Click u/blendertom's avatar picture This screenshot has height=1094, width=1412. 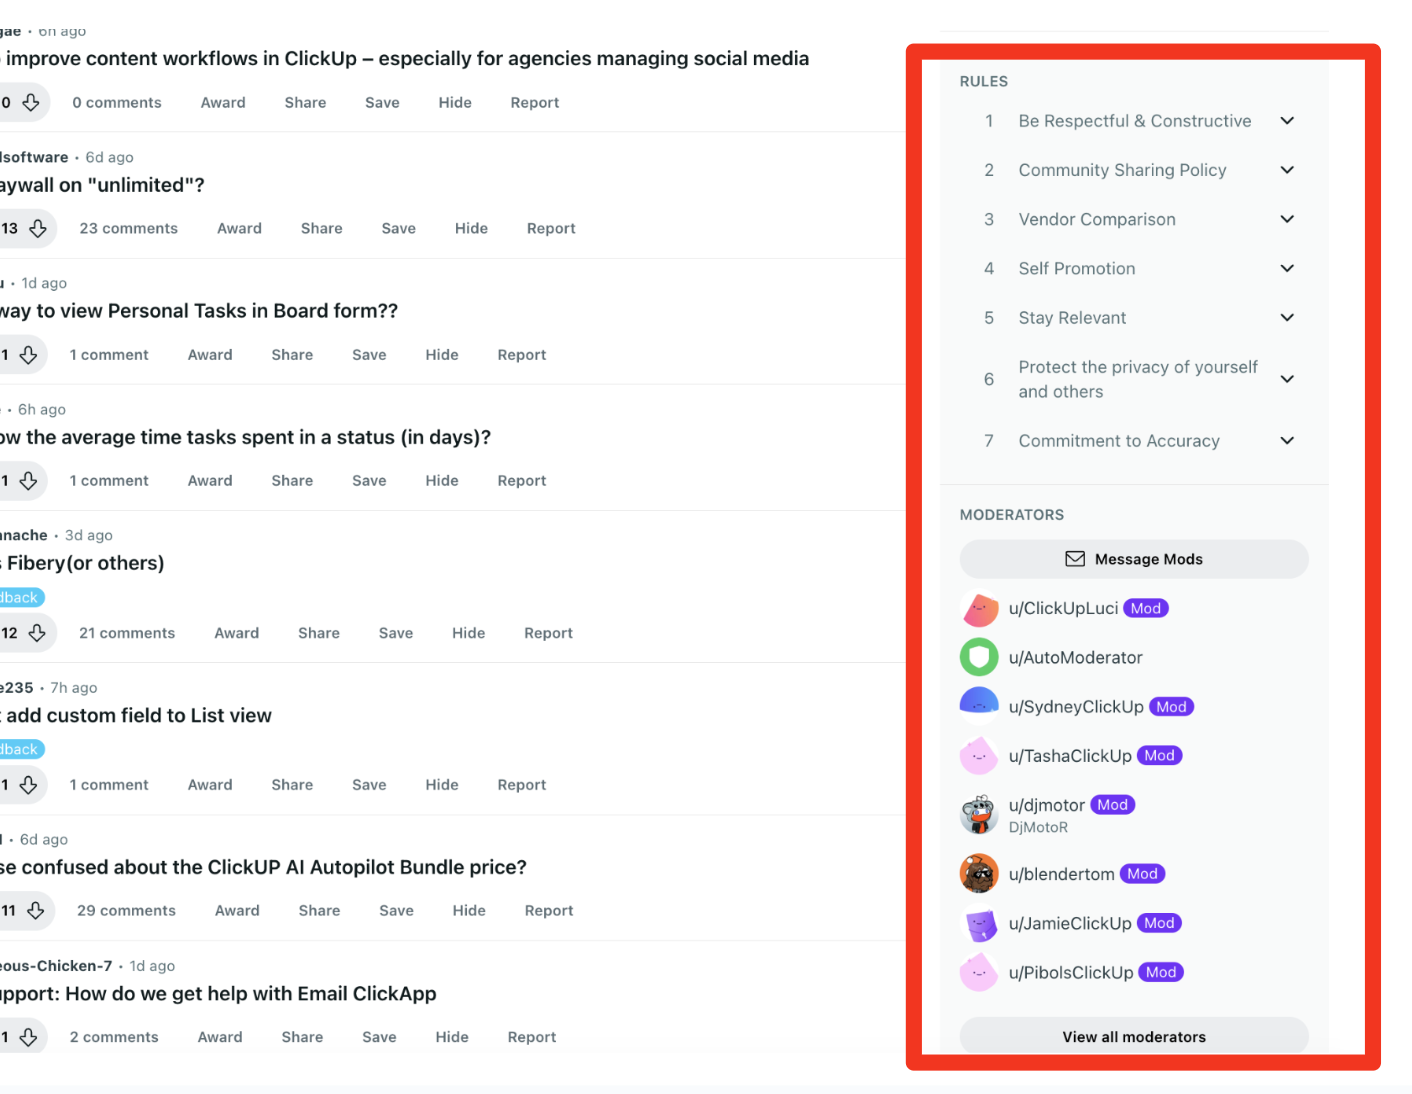(x=979, y=874)
